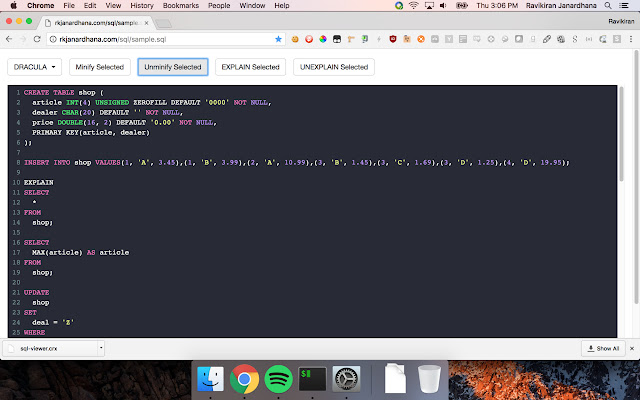Click the MAX(article) AS article line

80,252
